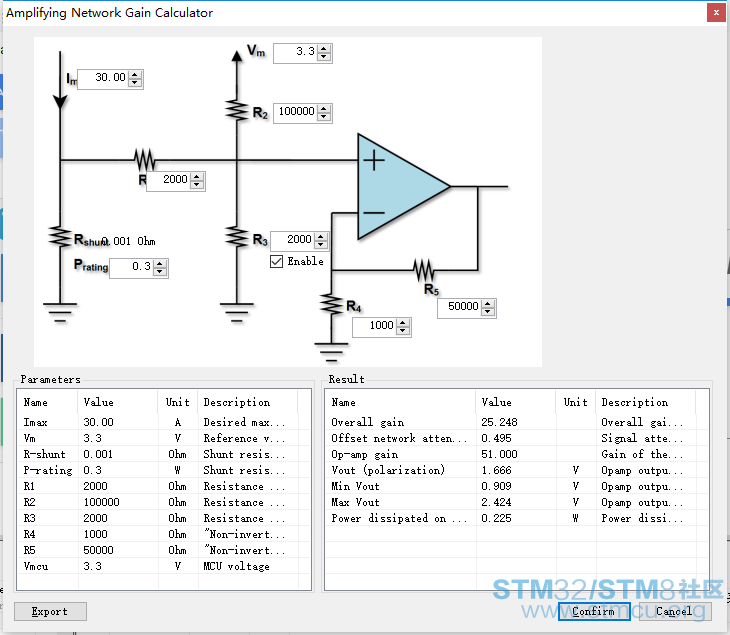Decrease R3 resistance with down arrow
730x635 pixels.
click(x=320, y=245)
